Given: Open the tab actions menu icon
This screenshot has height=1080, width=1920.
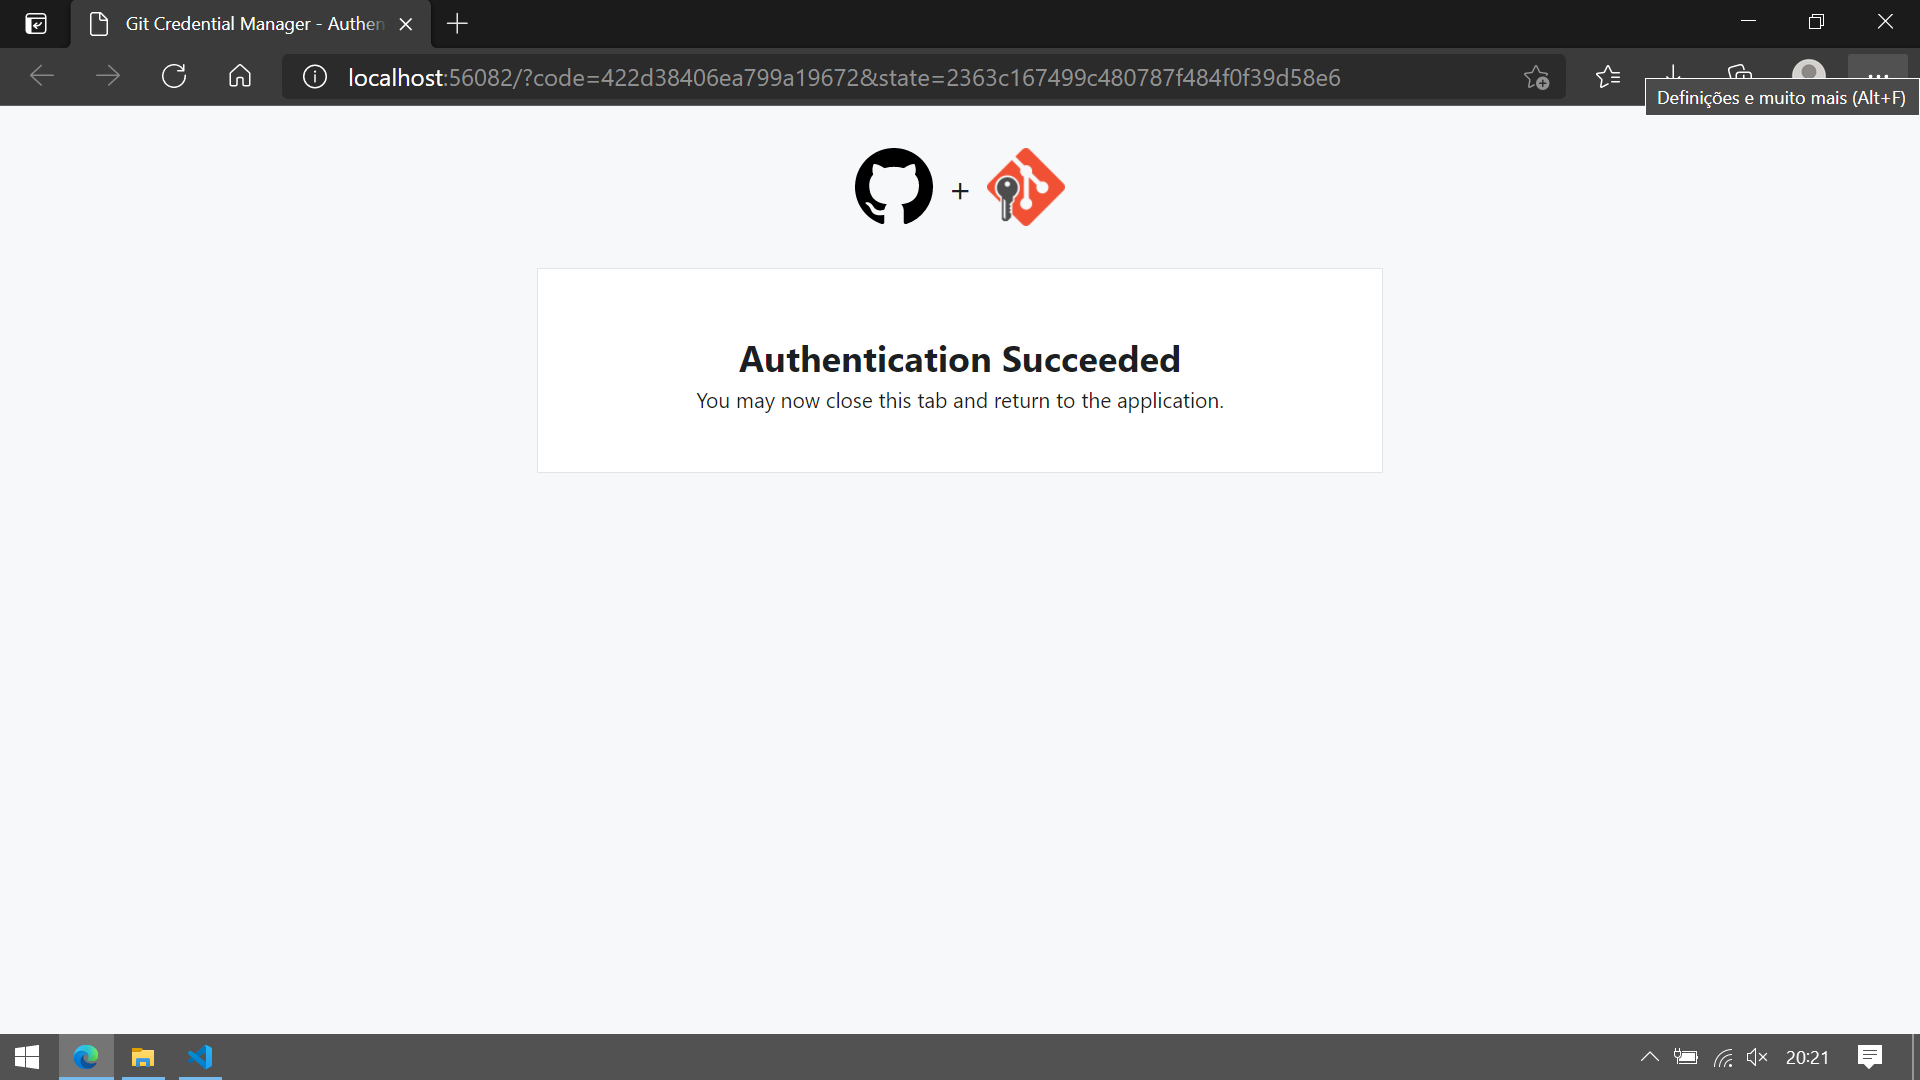Looking at the screenshot, I should pyautogui.click(x=36, y=24).
